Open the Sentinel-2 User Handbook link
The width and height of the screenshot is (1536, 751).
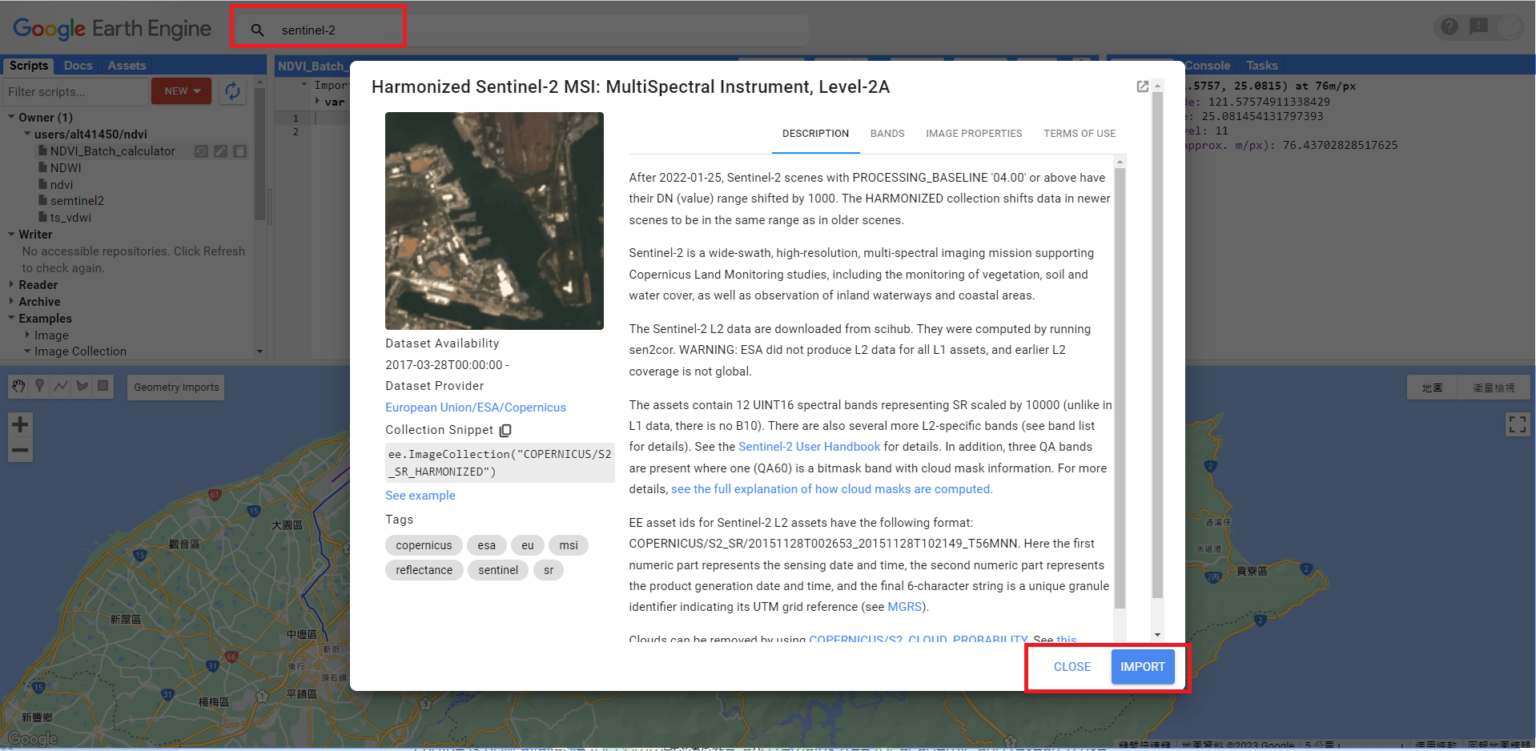click(808, 446)
